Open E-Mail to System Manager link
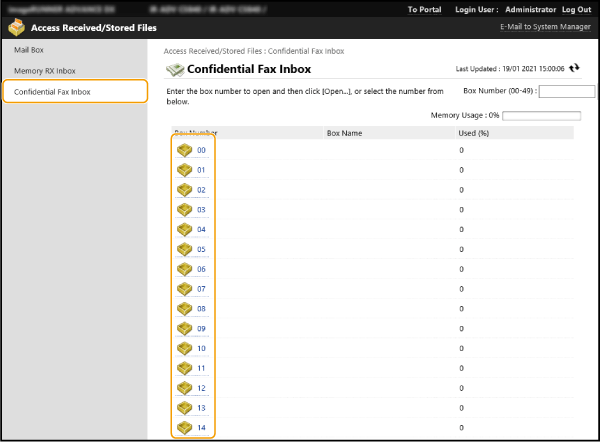The height and width of the screenshot is (442, 600). tap(545, 27)
